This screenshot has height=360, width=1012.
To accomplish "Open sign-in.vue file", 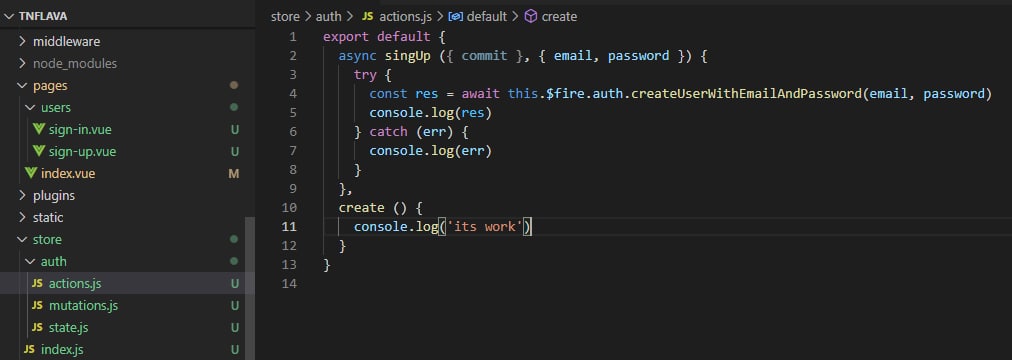I will click(80, 130).
